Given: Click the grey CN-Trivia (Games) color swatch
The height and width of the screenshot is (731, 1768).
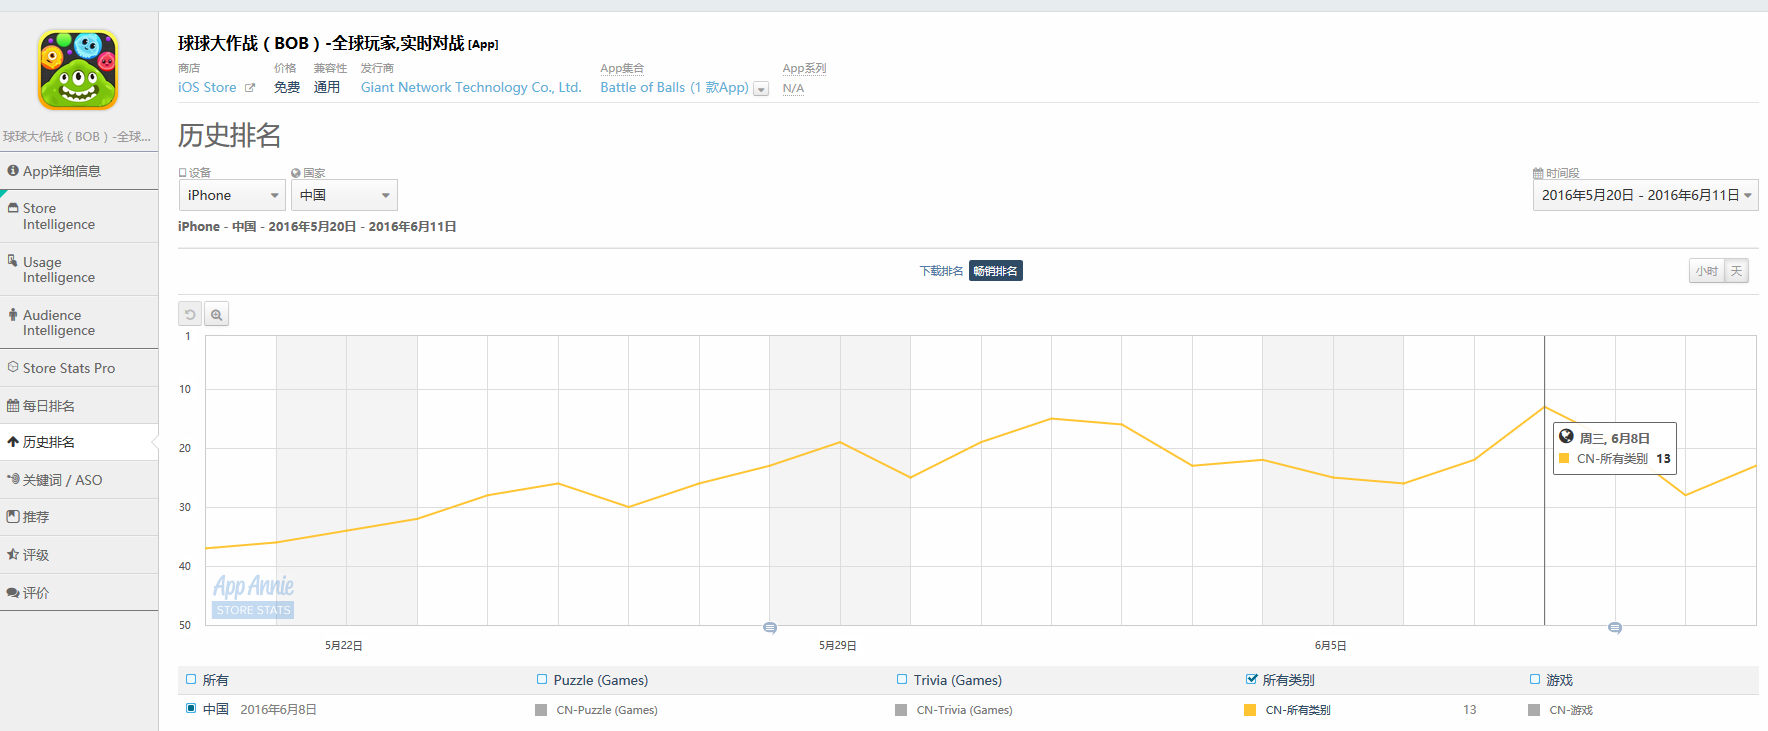Looking at the screenshot, I should pos(901,710).
